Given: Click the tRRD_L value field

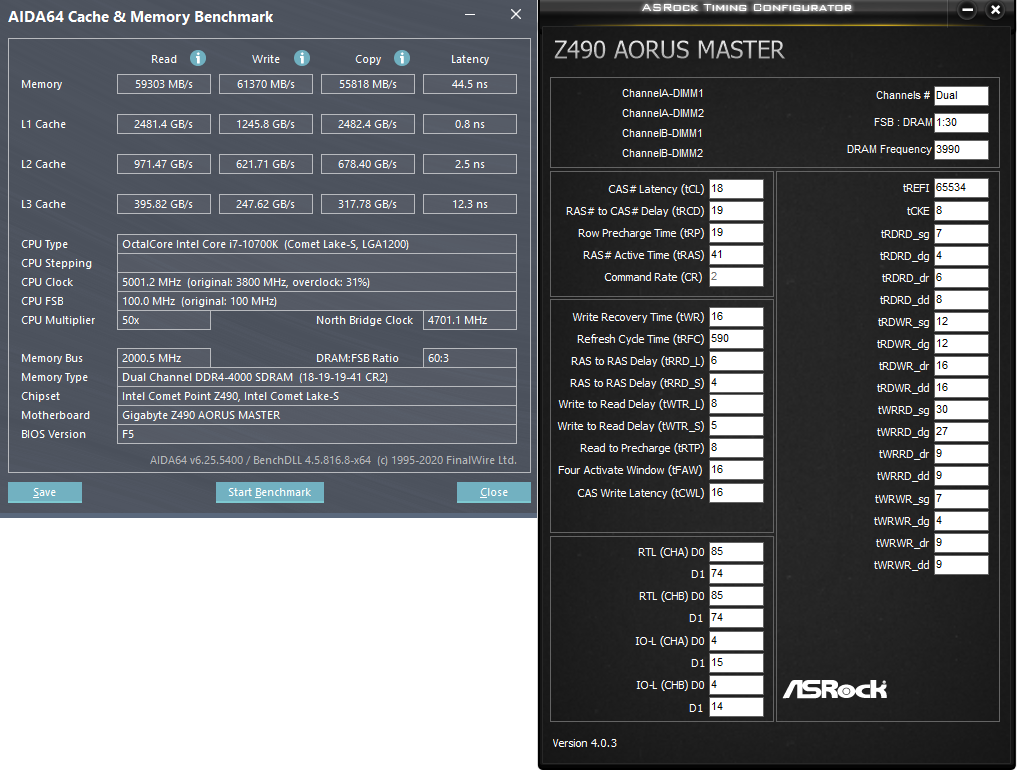Looking at the screenshot, I should pos(736,361).
